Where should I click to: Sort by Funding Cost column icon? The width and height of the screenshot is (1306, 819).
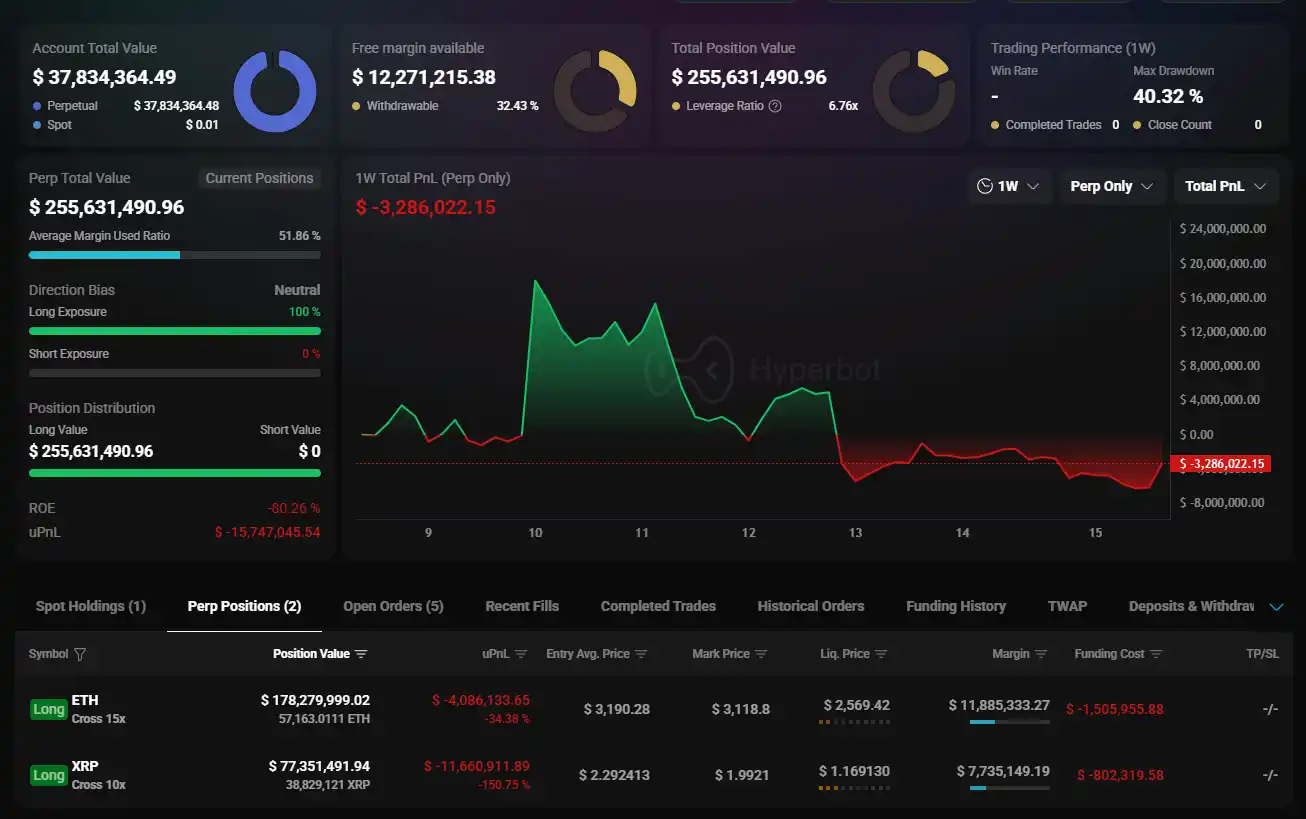pos(1156,654)
